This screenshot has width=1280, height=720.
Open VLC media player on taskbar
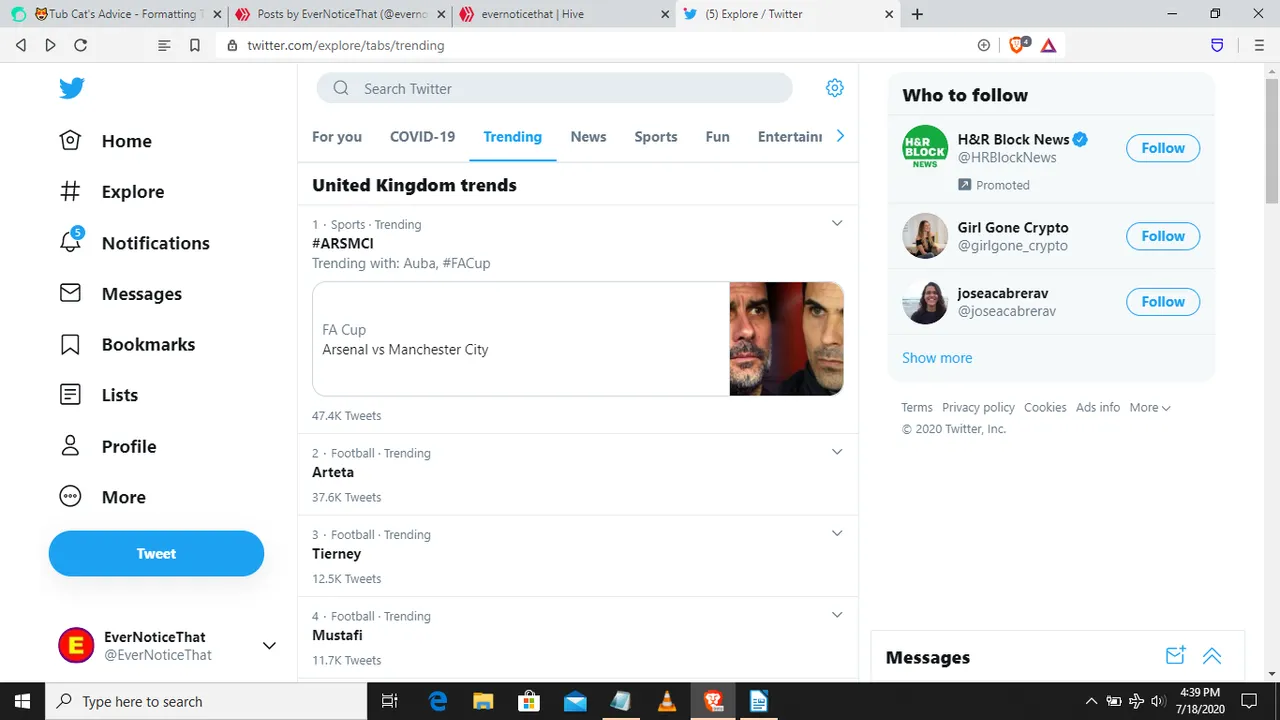(667, 701)
